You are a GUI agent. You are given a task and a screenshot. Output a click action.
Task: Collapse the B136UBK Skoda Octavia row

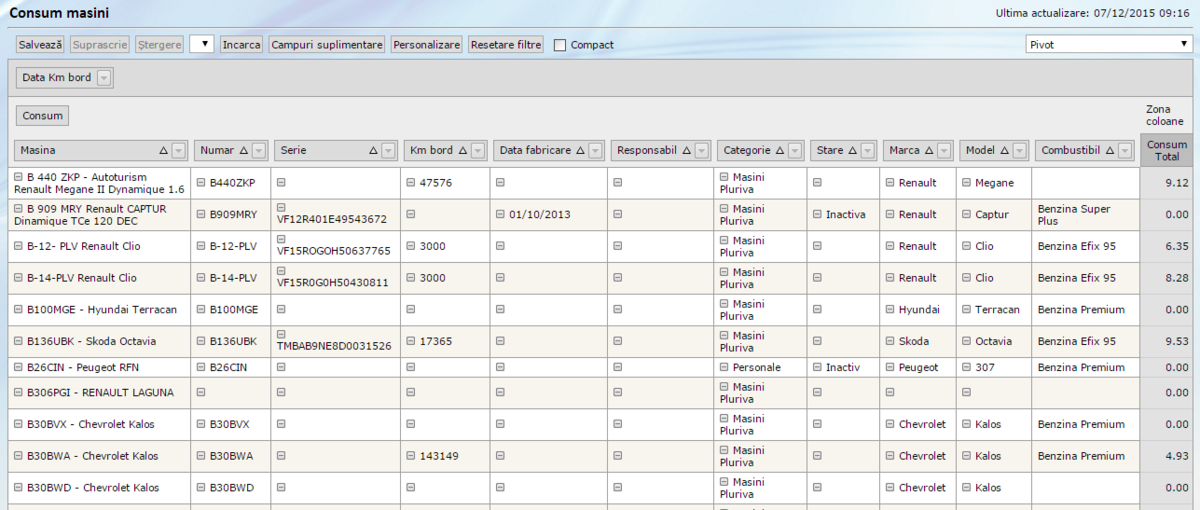tap(18, 342)
